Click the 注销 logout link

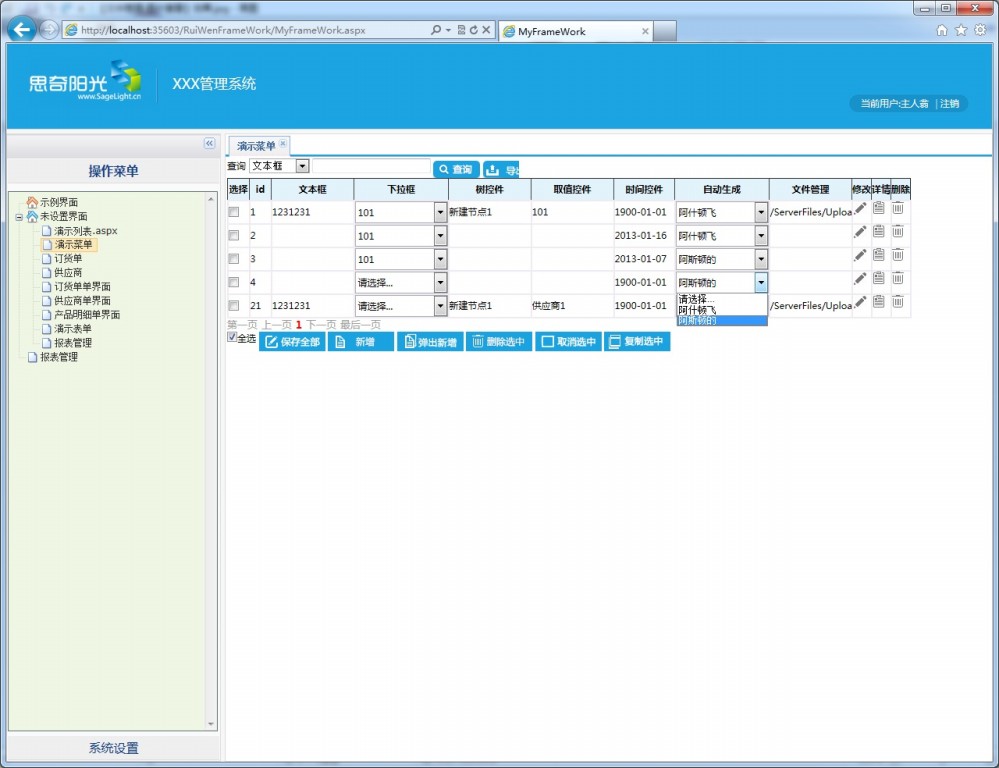(x=949, y=104)
